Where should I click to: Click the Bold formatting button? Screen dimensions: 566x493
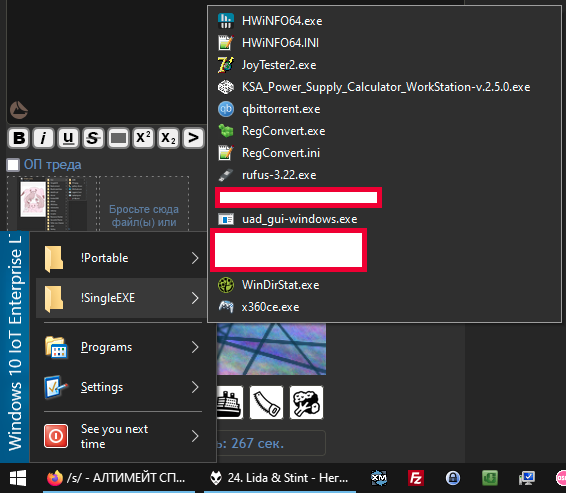[19, 138]
